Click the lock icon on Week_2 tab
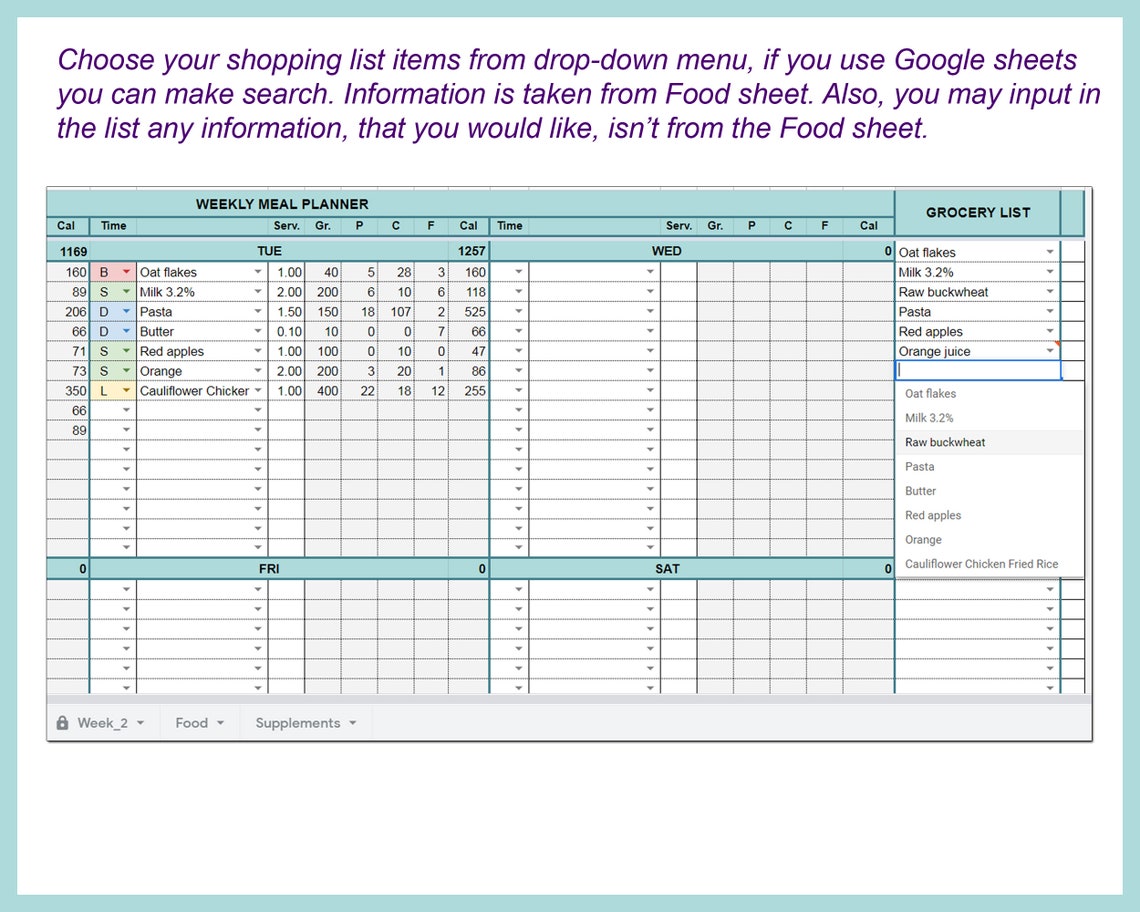Image resolution: width=1140 pixels, height=912 pixels. (63, 723)
